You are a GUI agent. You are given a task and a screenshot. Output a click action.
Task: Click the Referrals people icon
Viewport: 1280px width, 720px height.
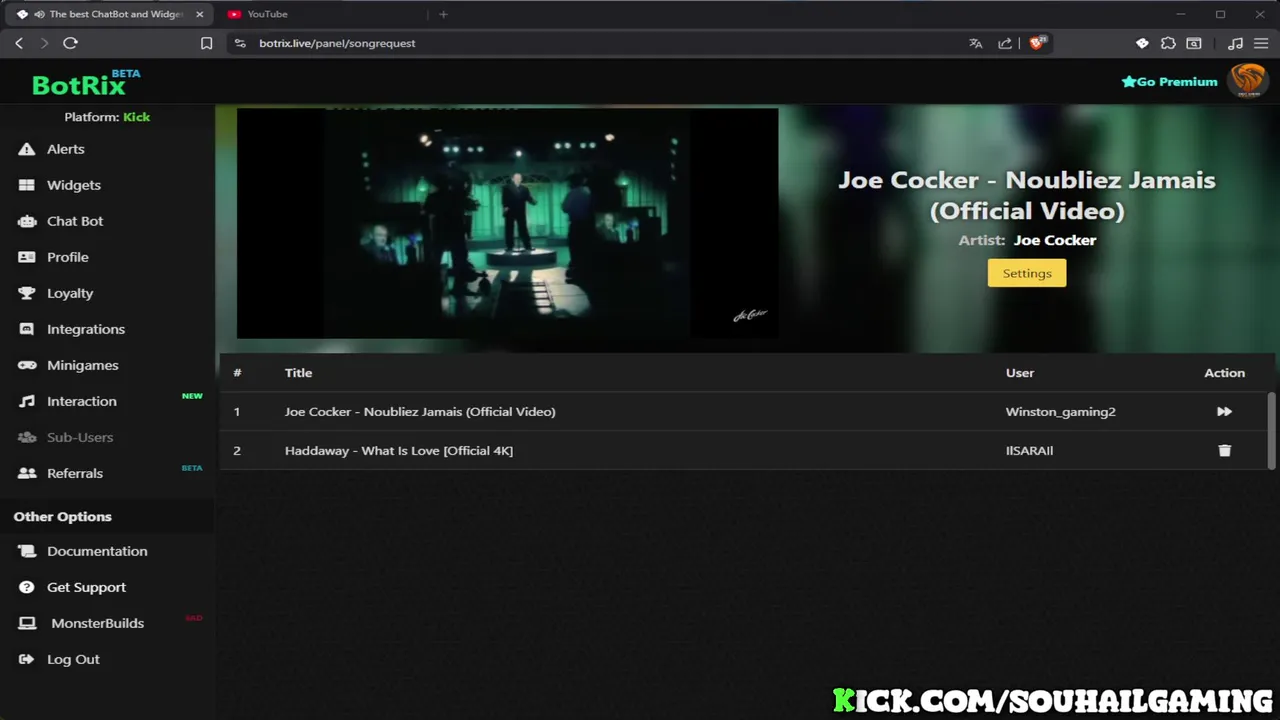27,473
